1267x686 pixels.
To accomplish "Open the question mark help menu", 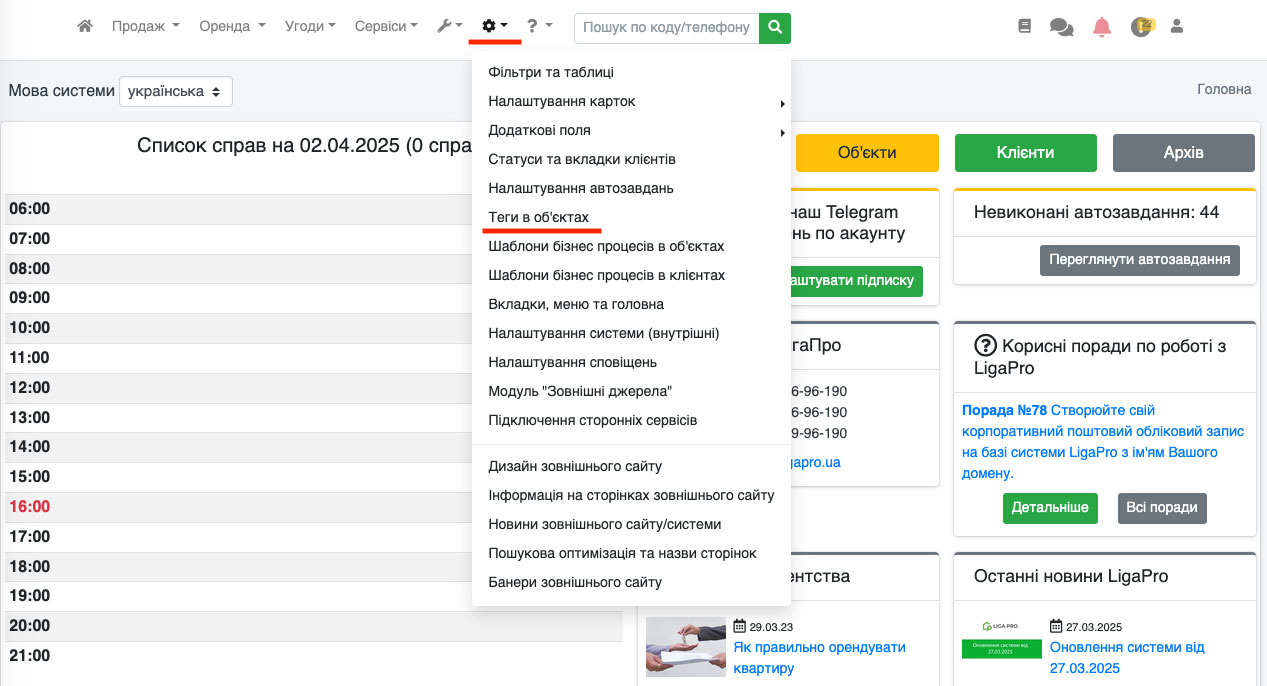I will point(539,27).
